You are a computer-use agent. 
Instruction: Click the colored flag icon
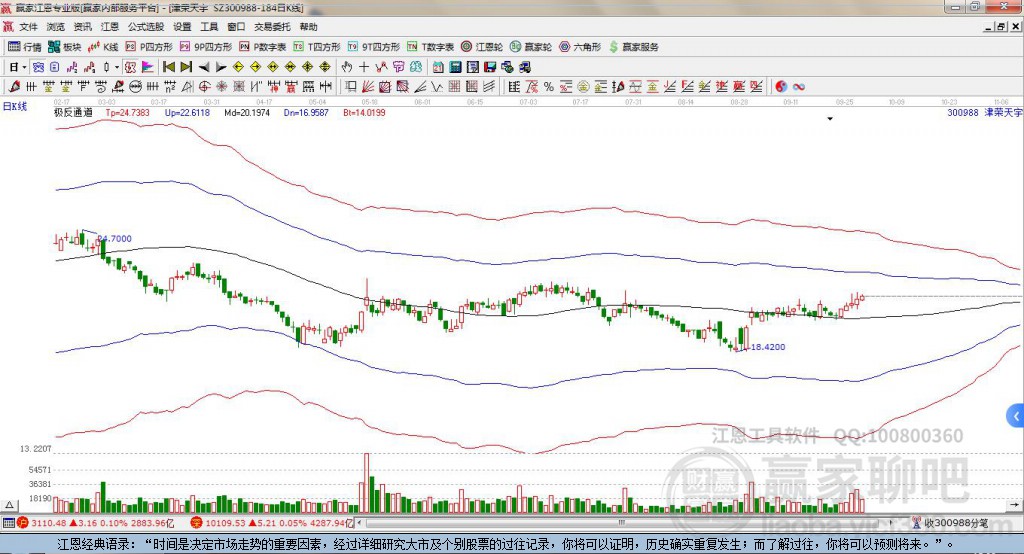tap(148, 67)
